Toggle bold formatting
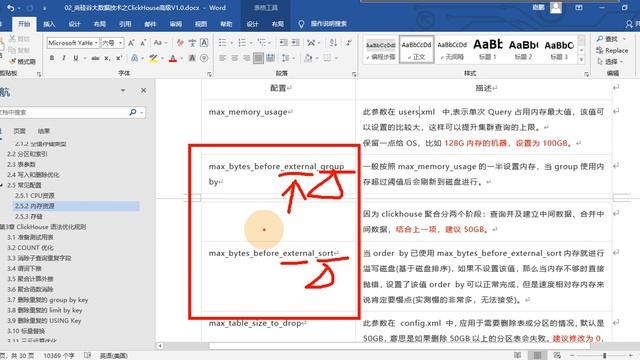The width and height of the screenshot is (640, 360). (52, 58)
